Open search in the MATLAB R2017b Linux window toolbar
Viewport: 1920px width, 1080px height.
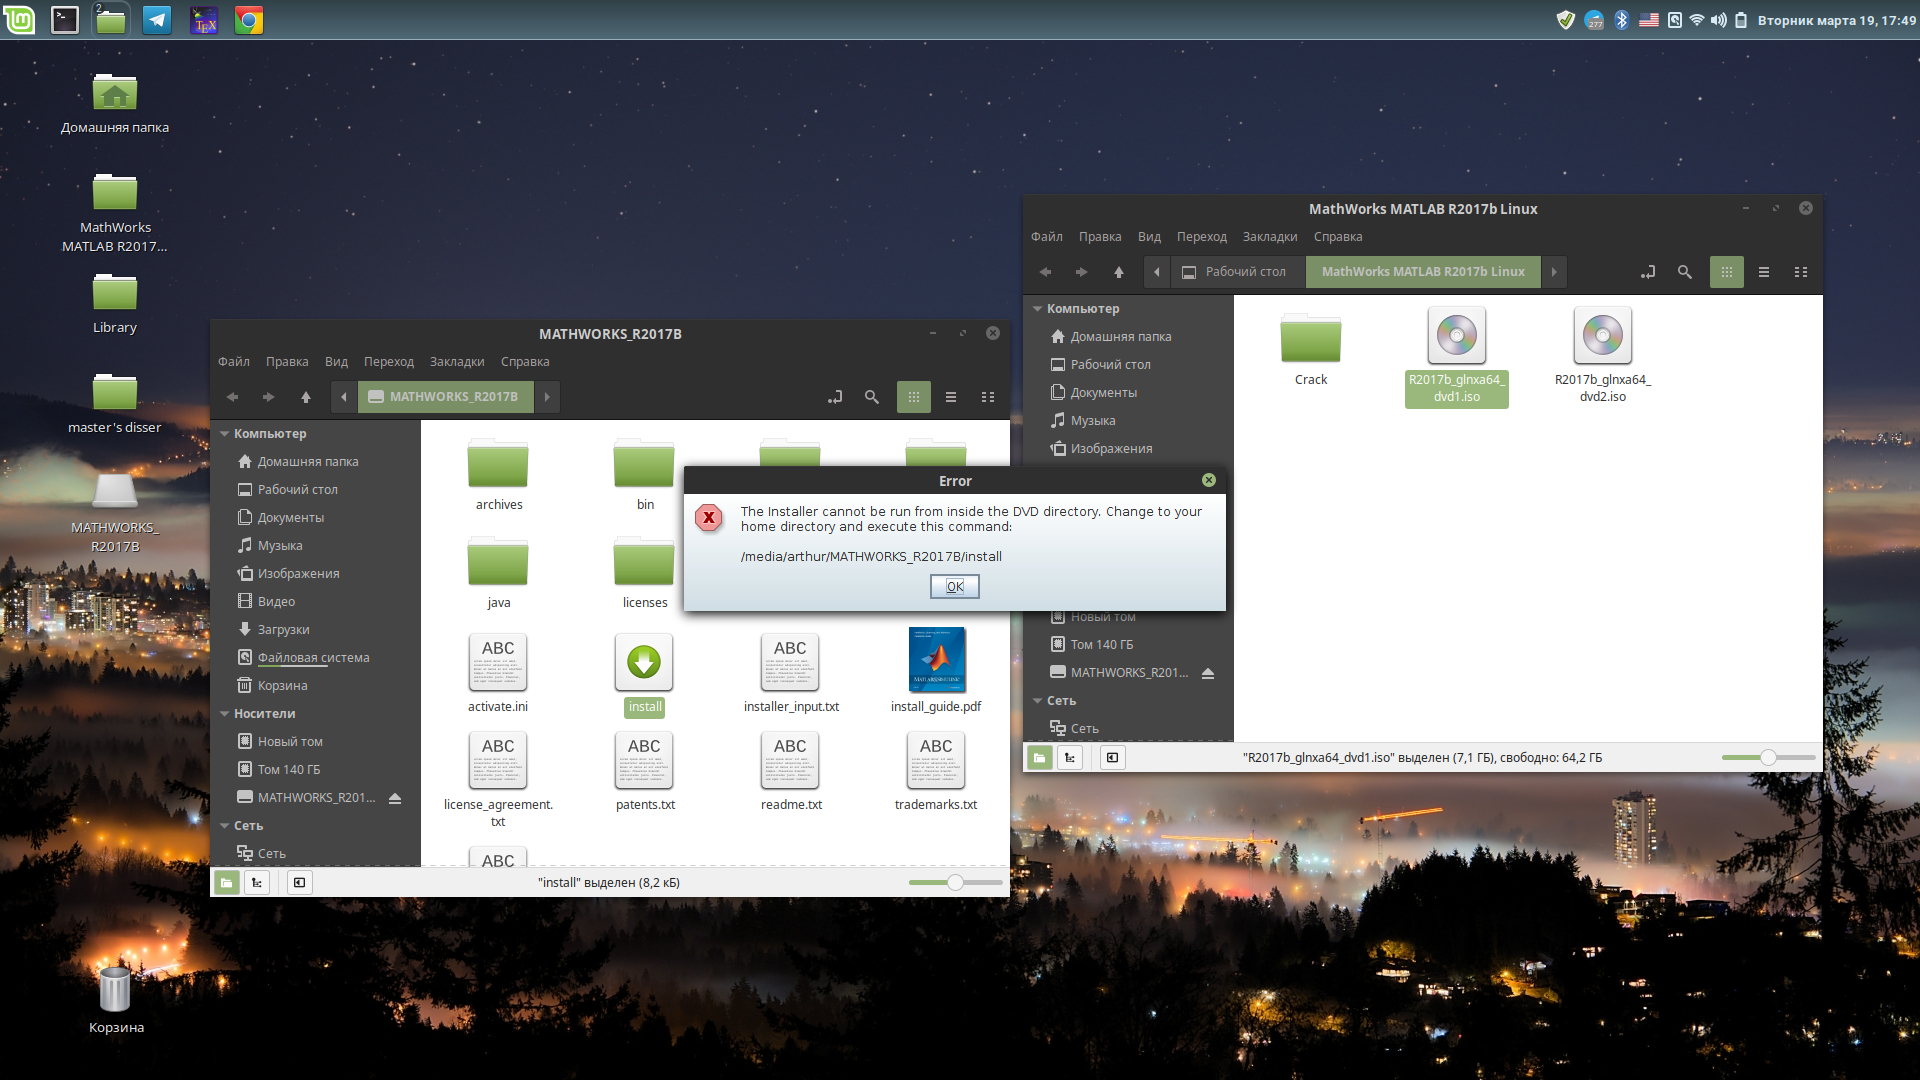(x=1685, y=272)
